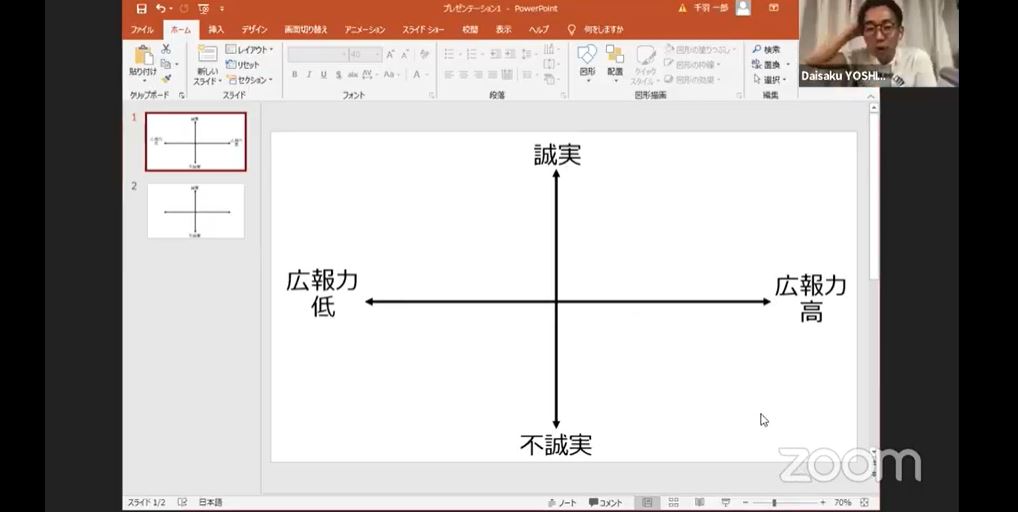Viewport: 1018px width, 512px height.
Task: Open ribbon display options icon
Action: pyautogui.click(x=774, y=8)
